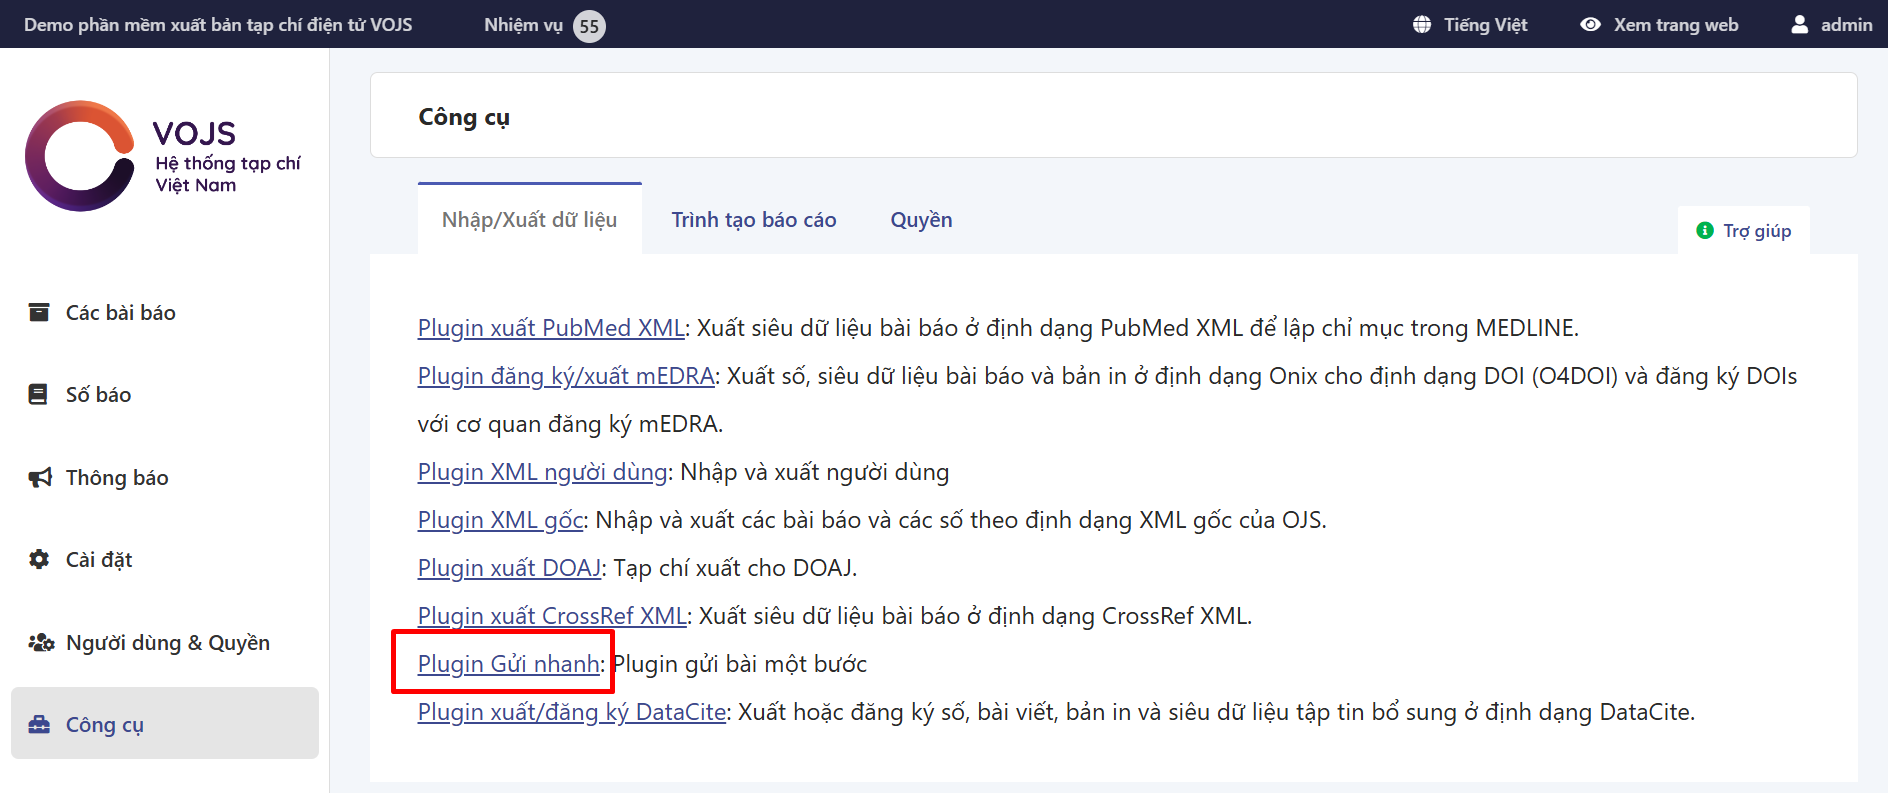Click the globe icon for Tiếng Việt
This screenshot has height=793, width=1888.
(x=1422, y=24)
